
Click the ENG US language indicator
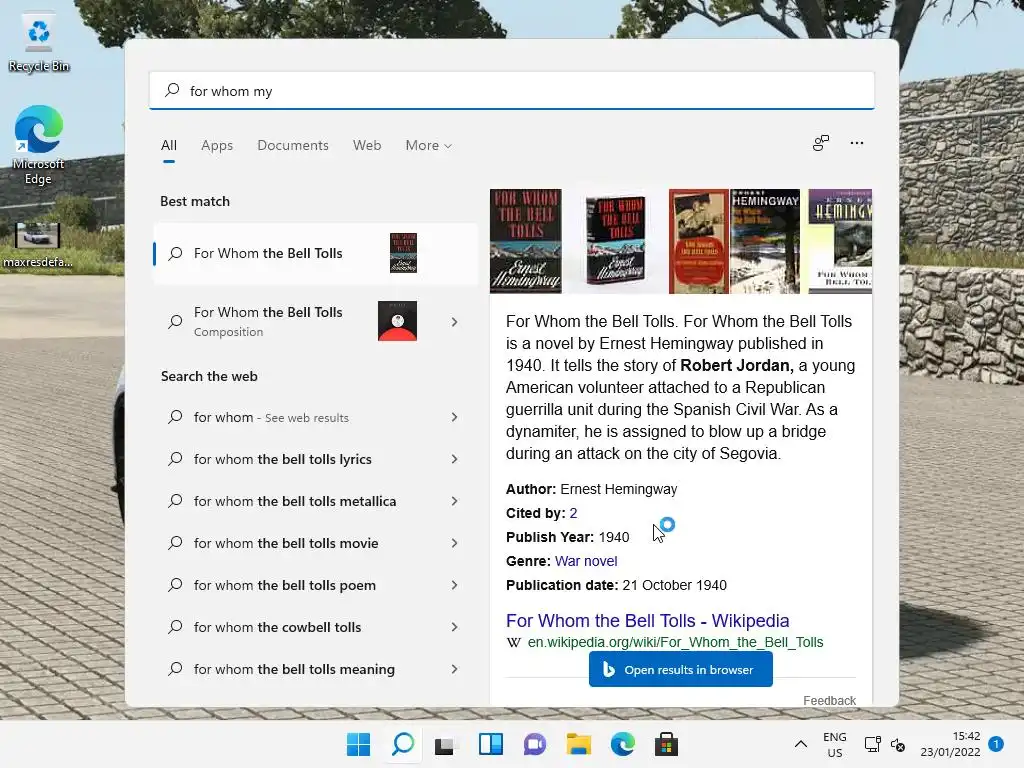coord(835,744)
